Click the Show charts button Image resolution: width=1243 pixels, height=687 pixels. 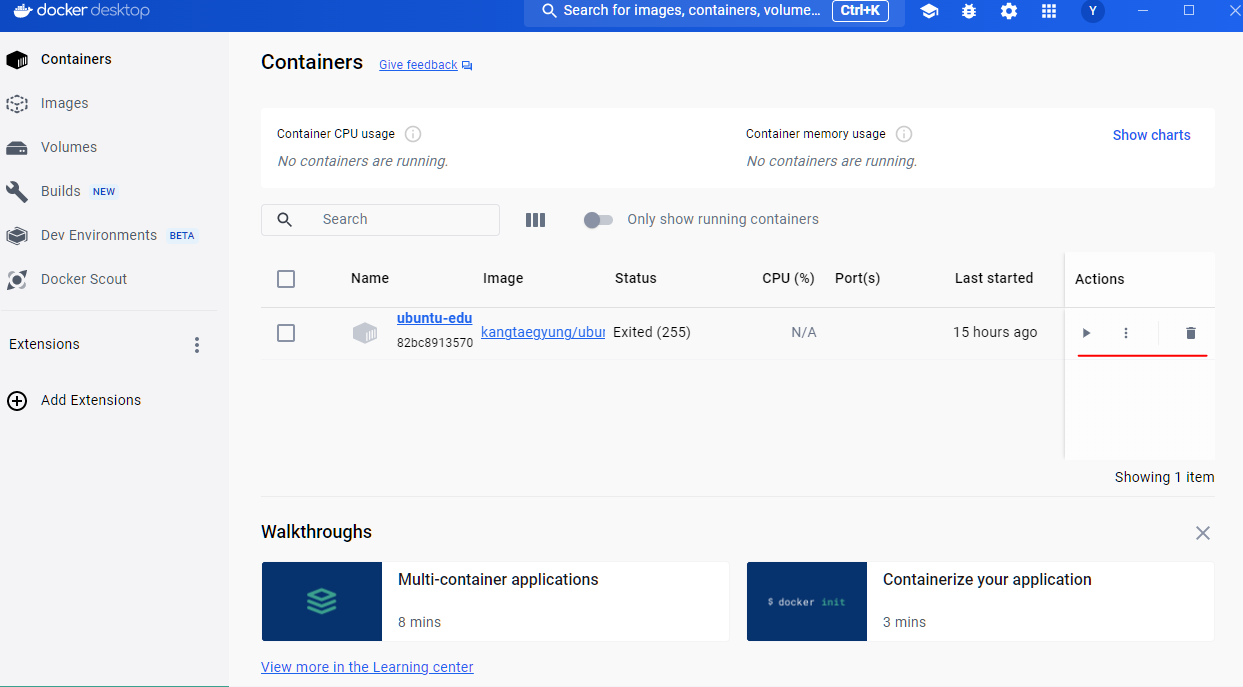1151,135
